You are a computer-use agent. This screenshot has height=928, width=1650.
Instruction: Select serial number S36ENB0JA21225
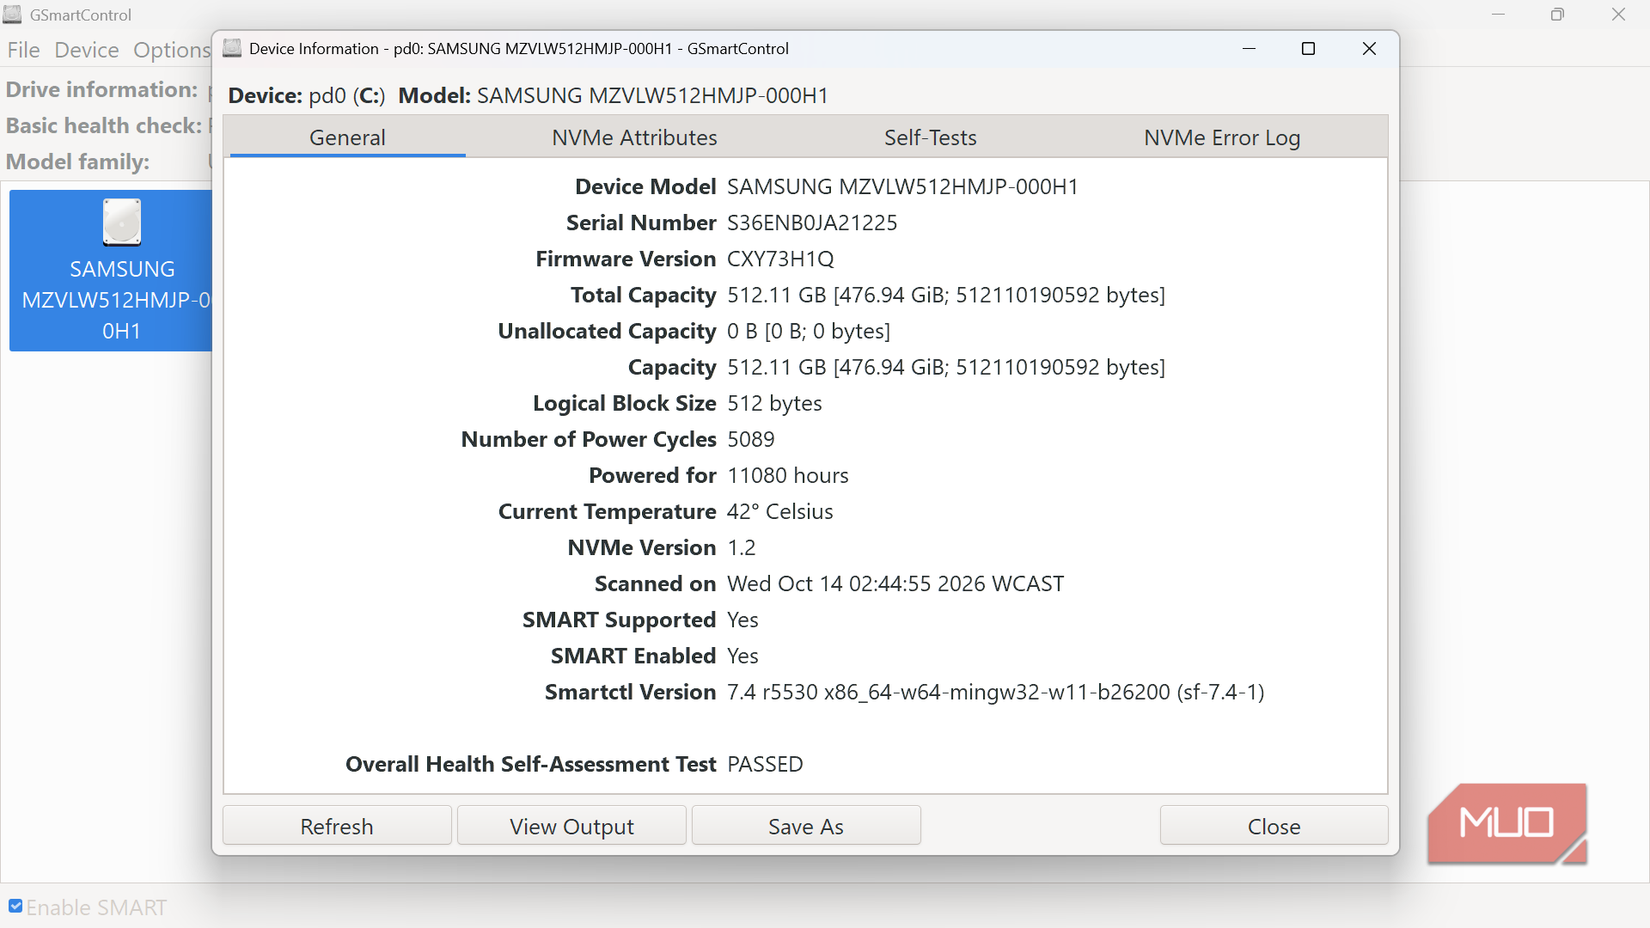pyautogui.click(x=812, y=223)
